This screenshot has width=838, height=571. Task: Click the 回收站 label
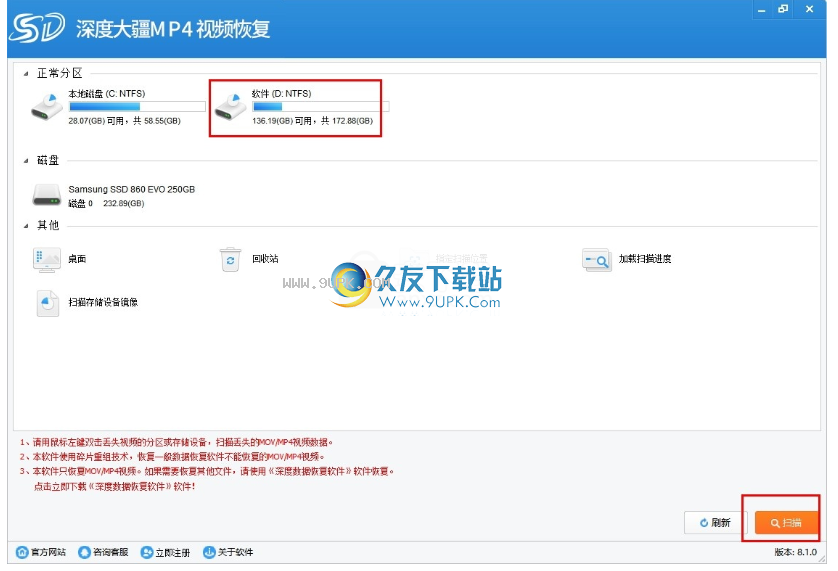pyautogui.click(x=265, y=259)
